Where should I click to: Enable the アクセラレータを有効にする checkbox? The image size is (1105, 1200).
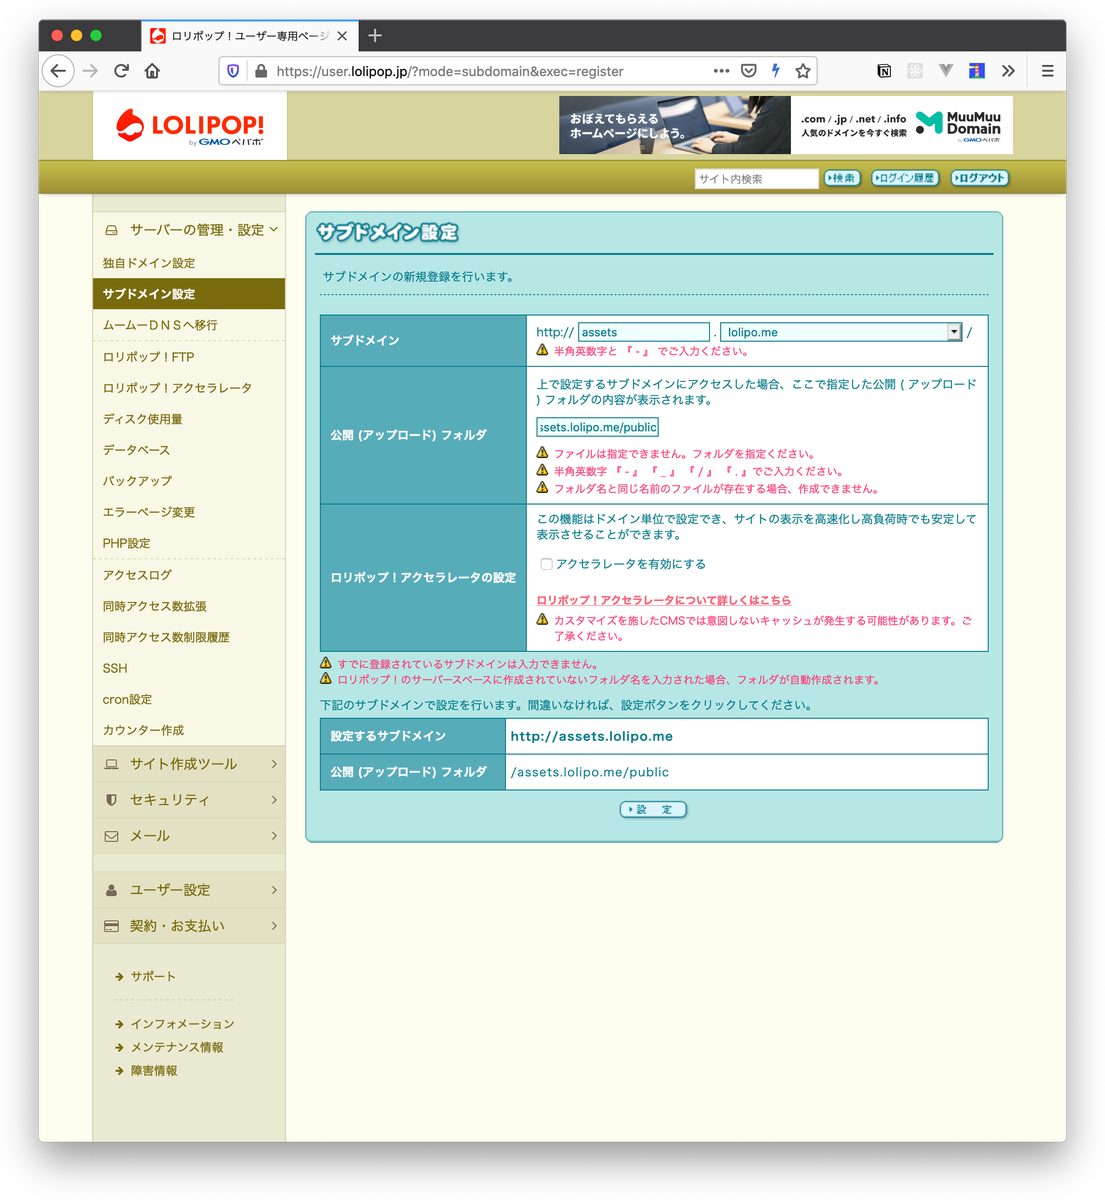point(546,563)
